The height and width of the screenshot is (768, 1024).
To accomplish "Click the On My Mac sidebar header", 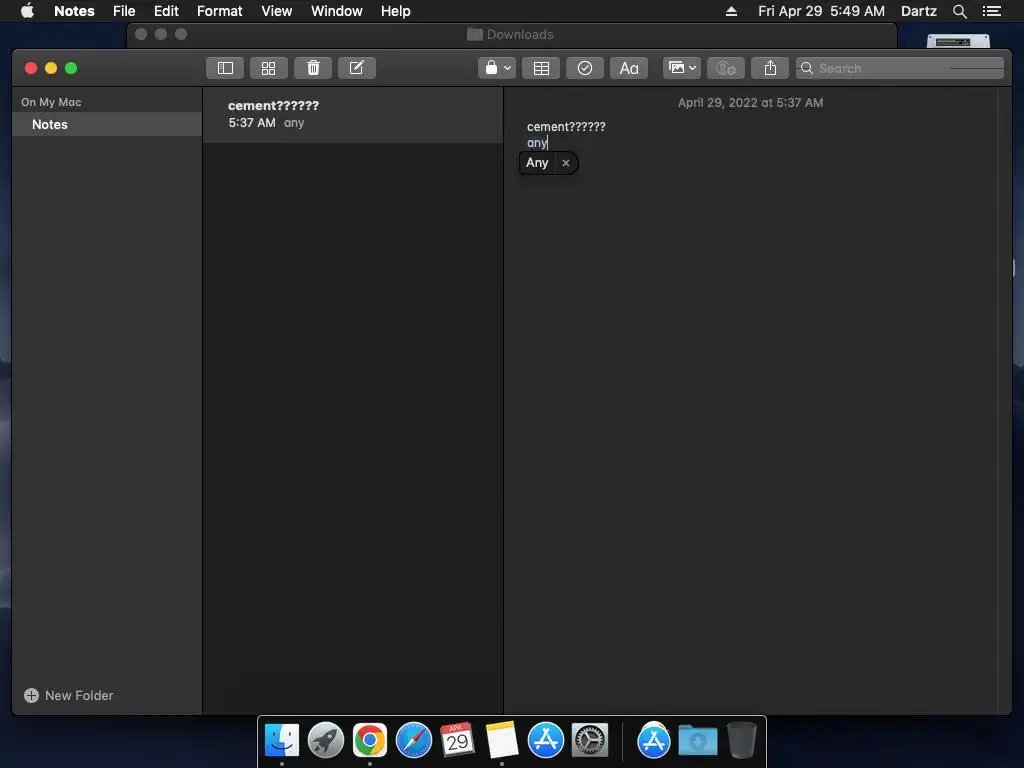I will (x=51, y=102).
